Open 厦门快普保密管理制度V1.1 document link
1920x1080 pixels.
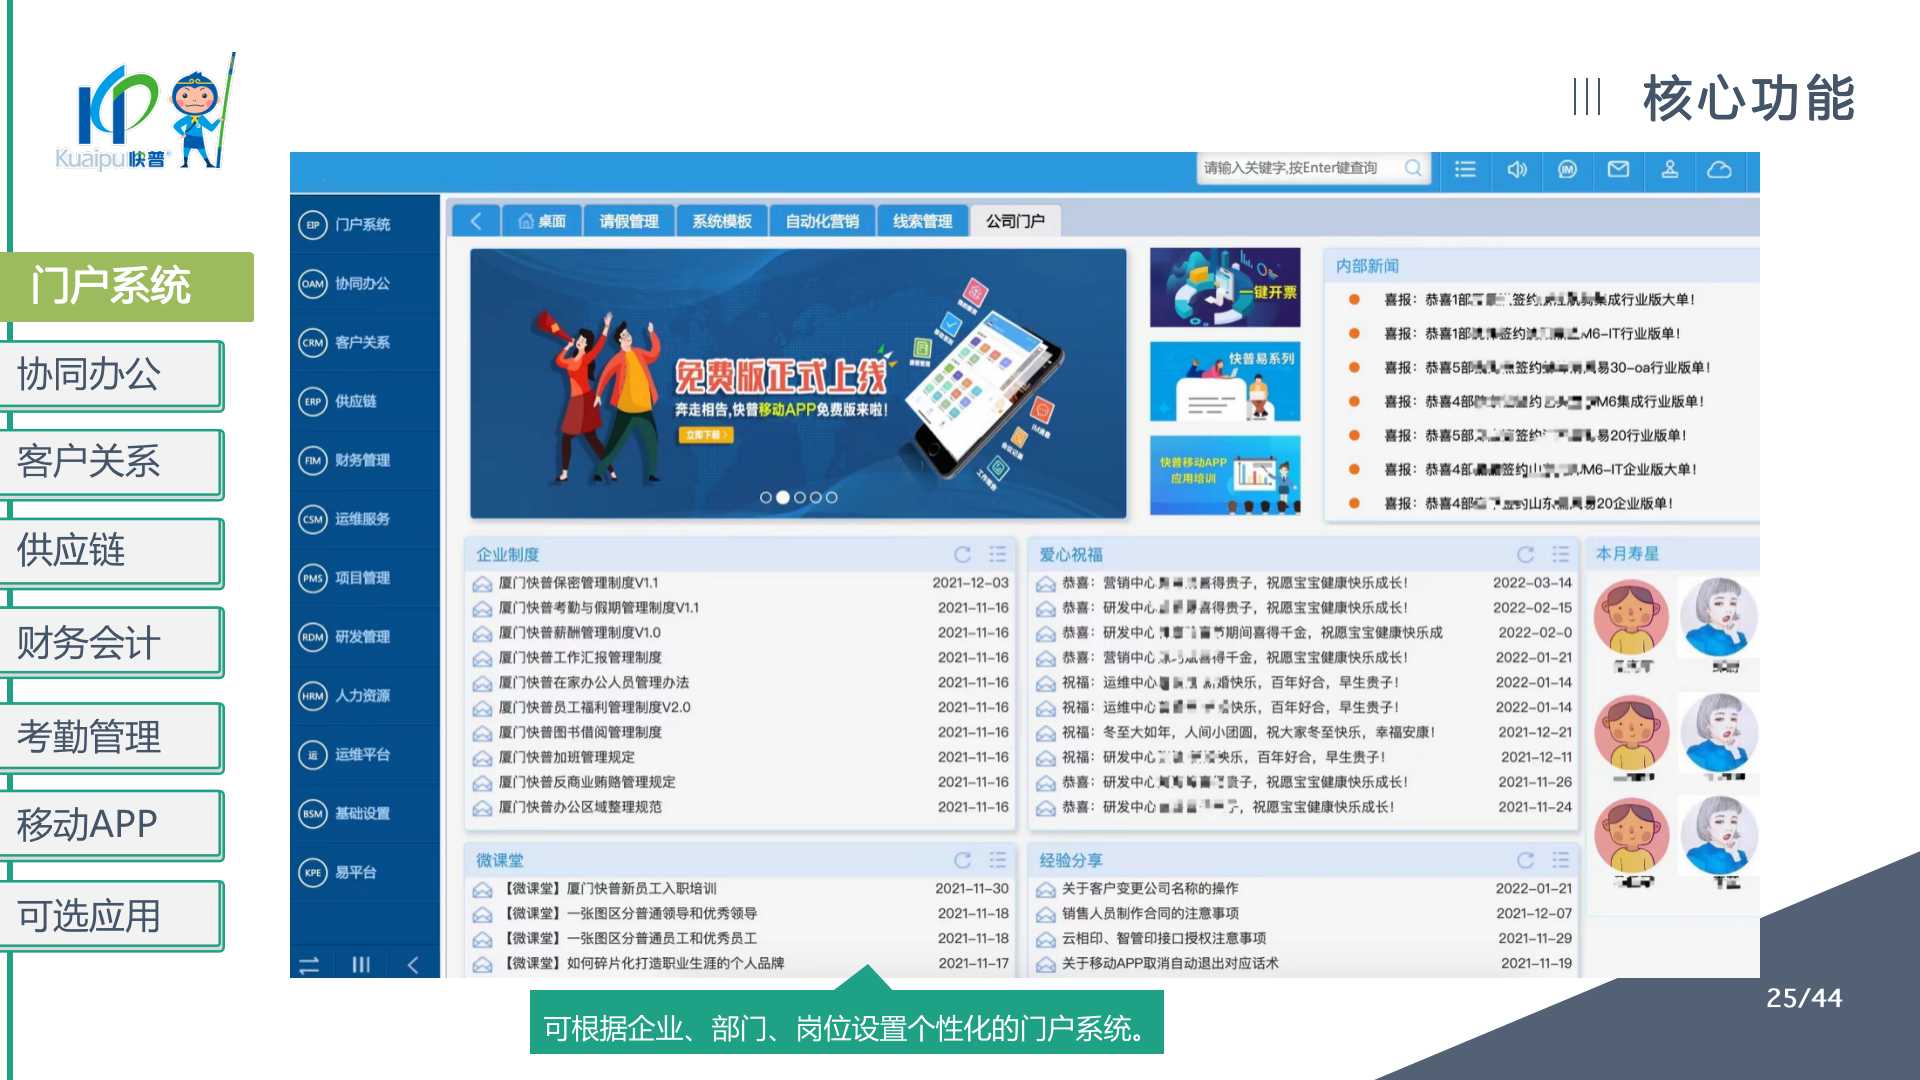click(x=578, y=582)
